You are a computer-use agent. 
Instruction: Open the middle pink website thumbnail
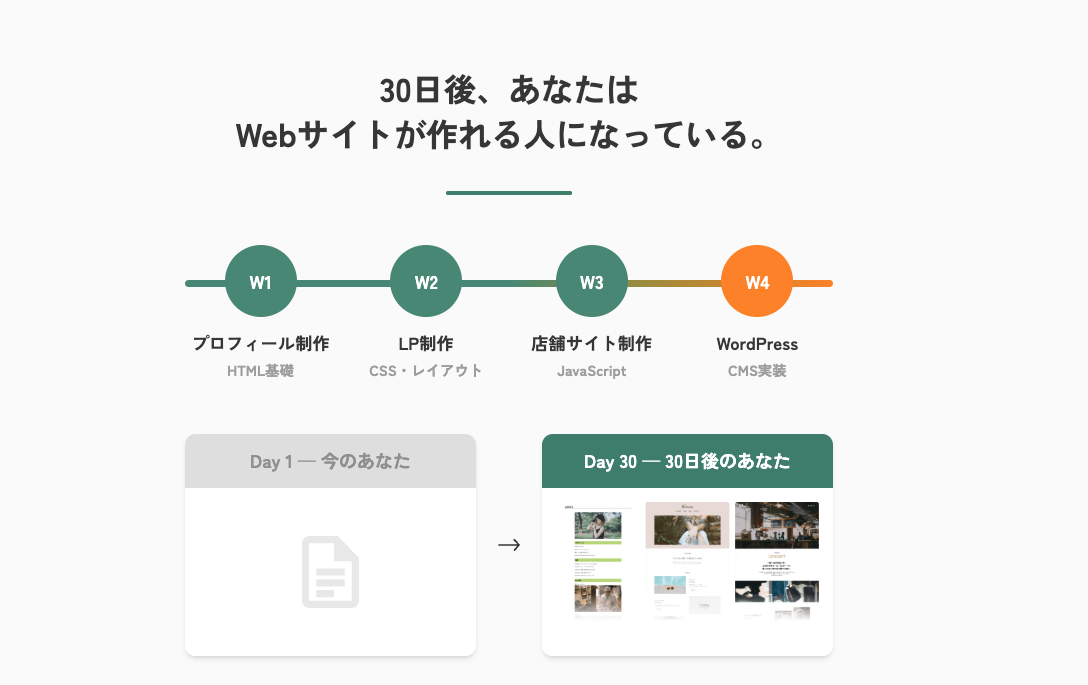click(688, 560)
